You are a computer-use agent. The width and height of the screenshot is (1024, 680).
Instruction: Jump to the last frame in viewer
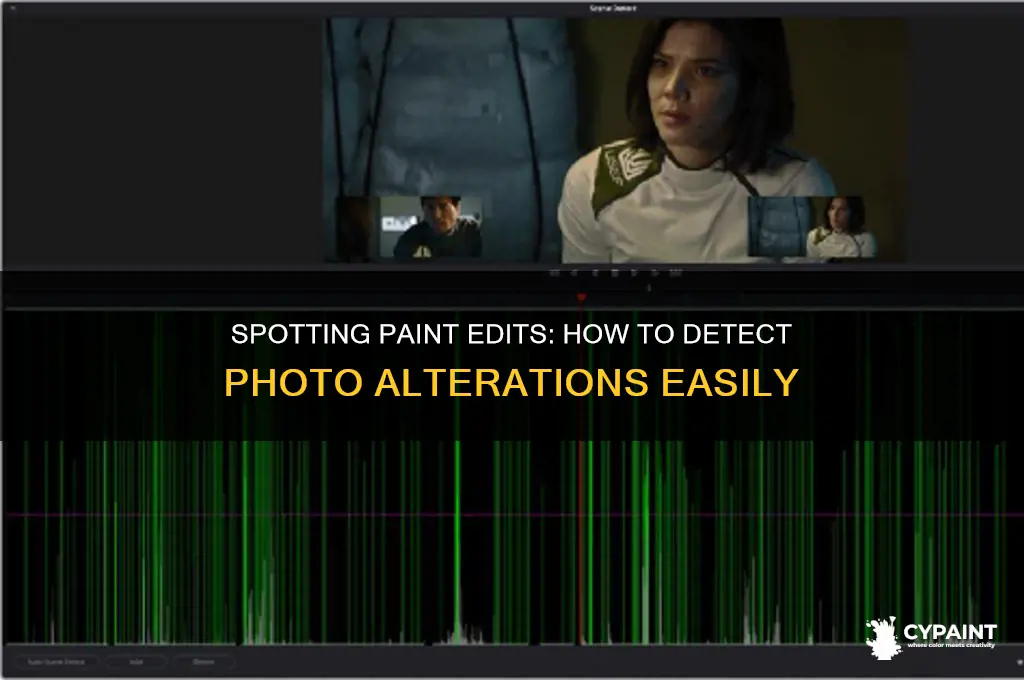[x=676, y=273]
